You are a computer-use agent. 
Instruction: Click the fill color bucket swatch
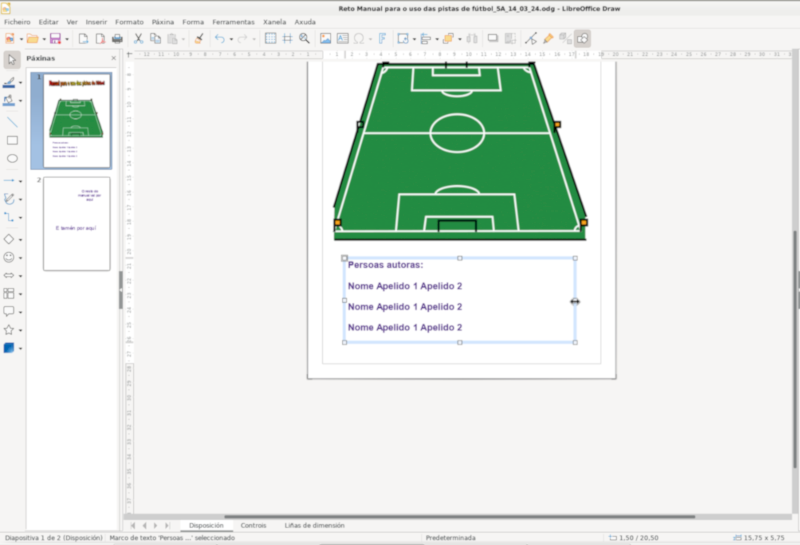click(x=9, y=100)
